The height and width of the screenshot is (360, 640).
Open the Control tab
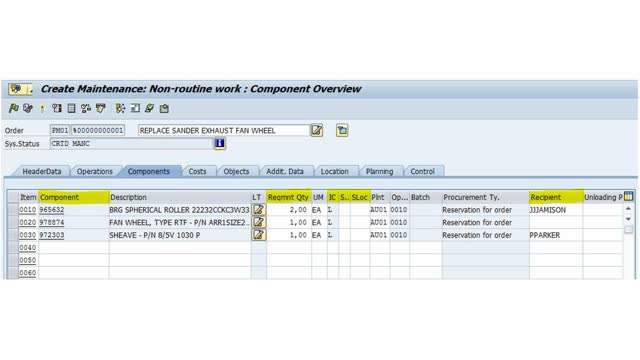tap(422, 171)
